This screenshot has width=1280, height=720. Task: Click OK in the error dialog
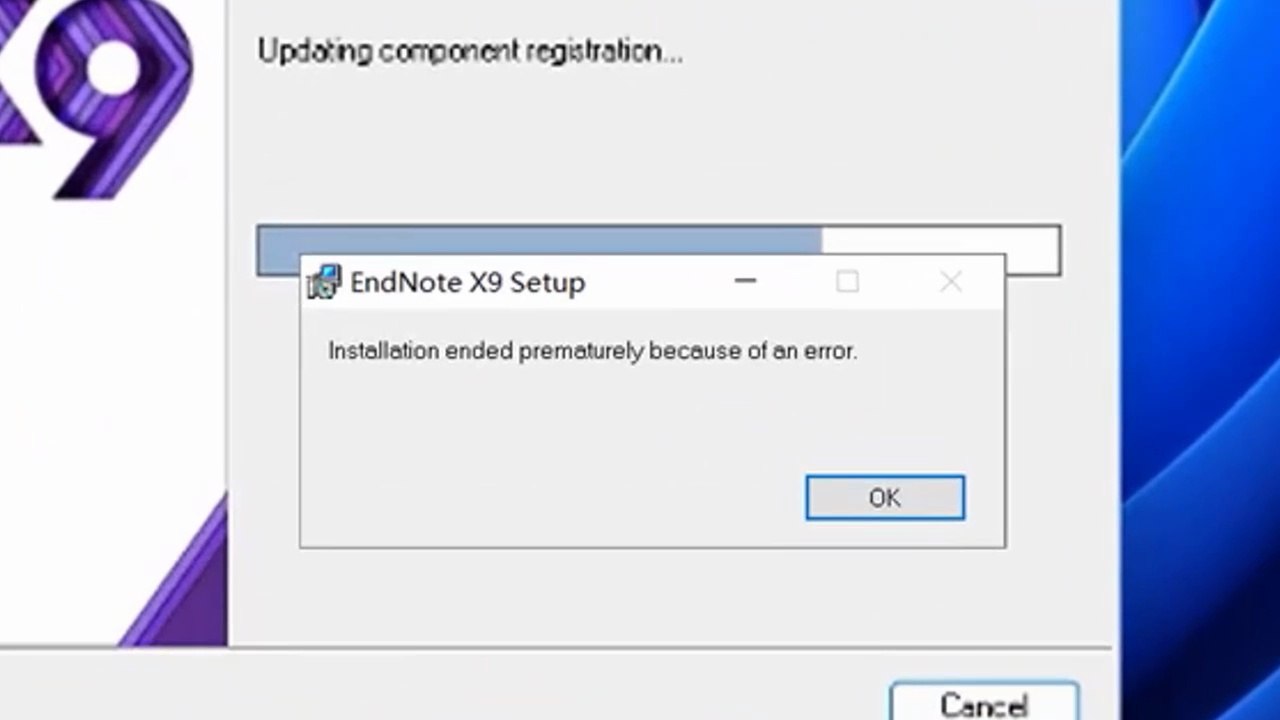tap(885, 498)
